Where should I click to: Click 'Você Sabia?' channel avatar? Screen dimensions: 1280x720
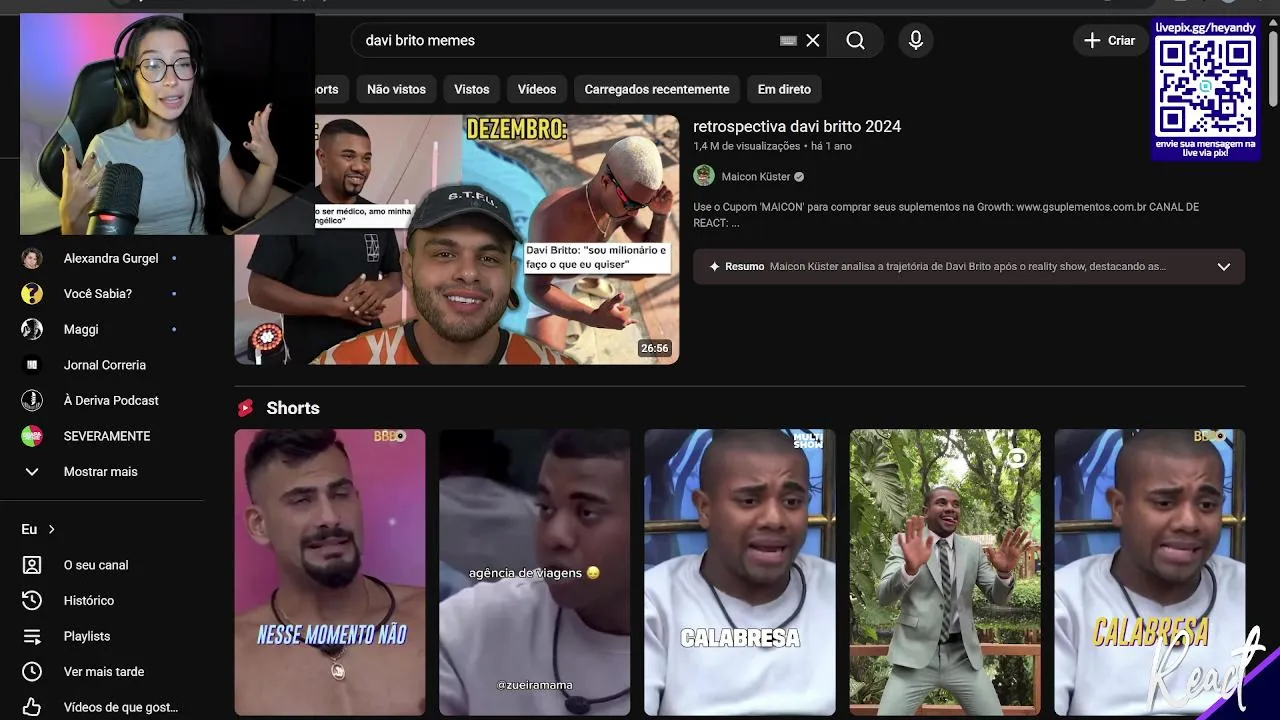point(32,294)
